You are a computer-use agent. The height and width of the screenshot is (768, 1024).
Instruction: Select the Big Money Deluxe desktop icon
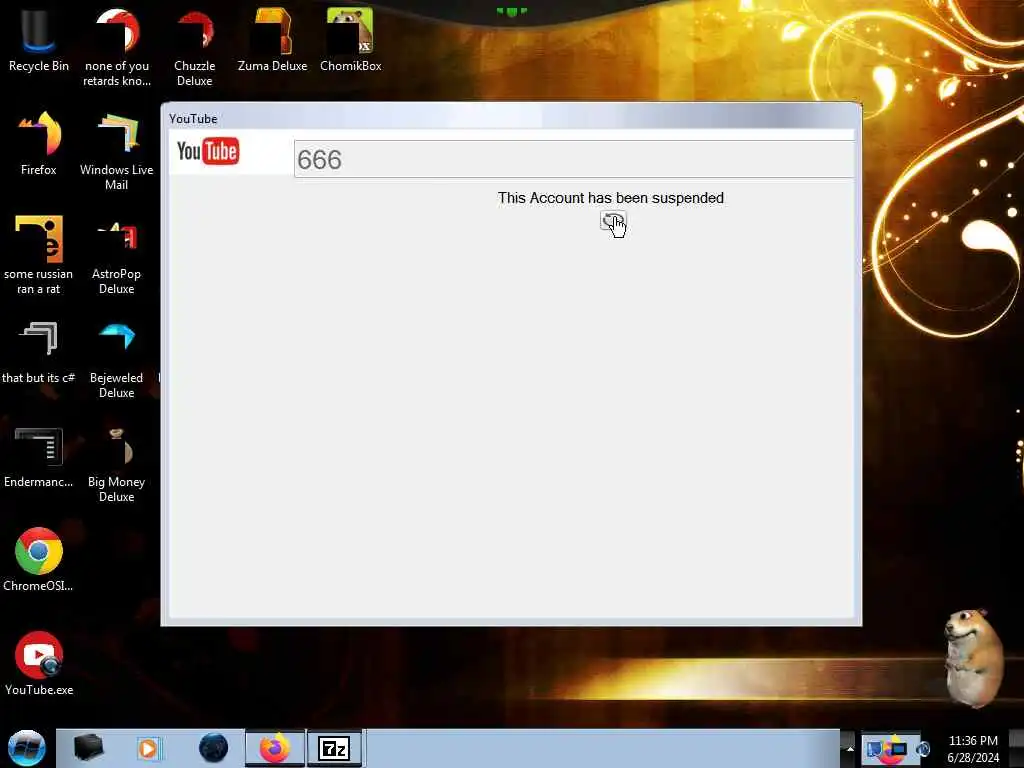click(117, 465)
